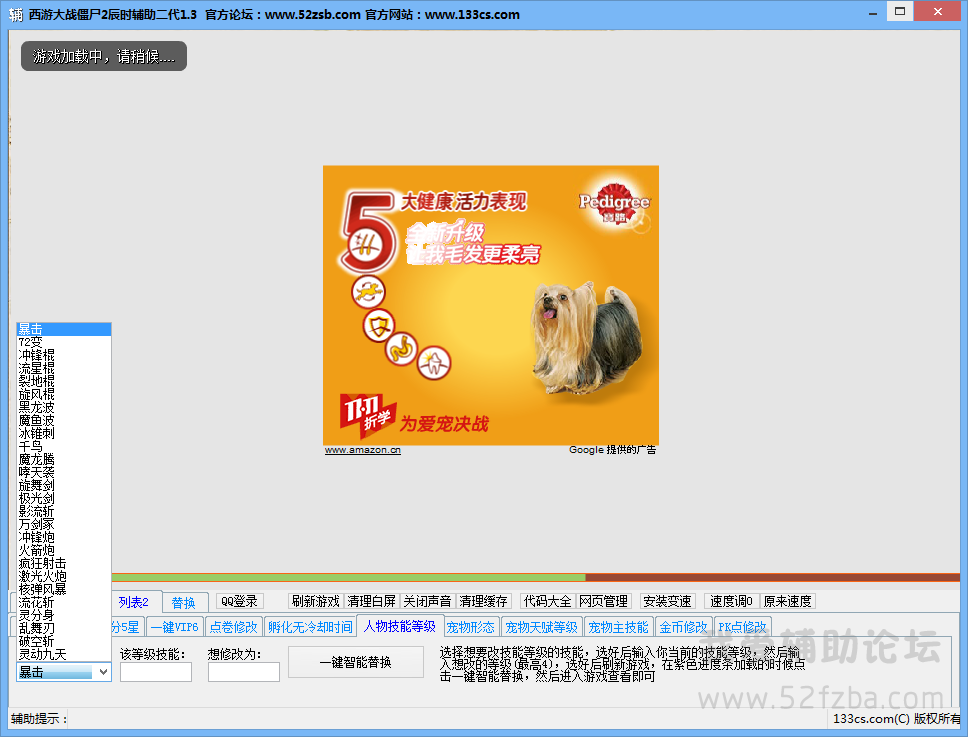Image resolution: width=968 pixels, height=737 pixels.
Task: Click the green loading progress bar
Action: [x=348, y=578]
